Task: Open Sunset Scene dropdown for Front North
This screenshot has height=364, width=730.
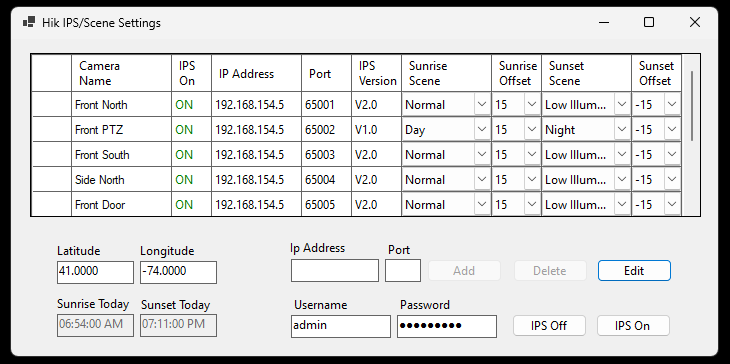Action: (x=622, y=105)
